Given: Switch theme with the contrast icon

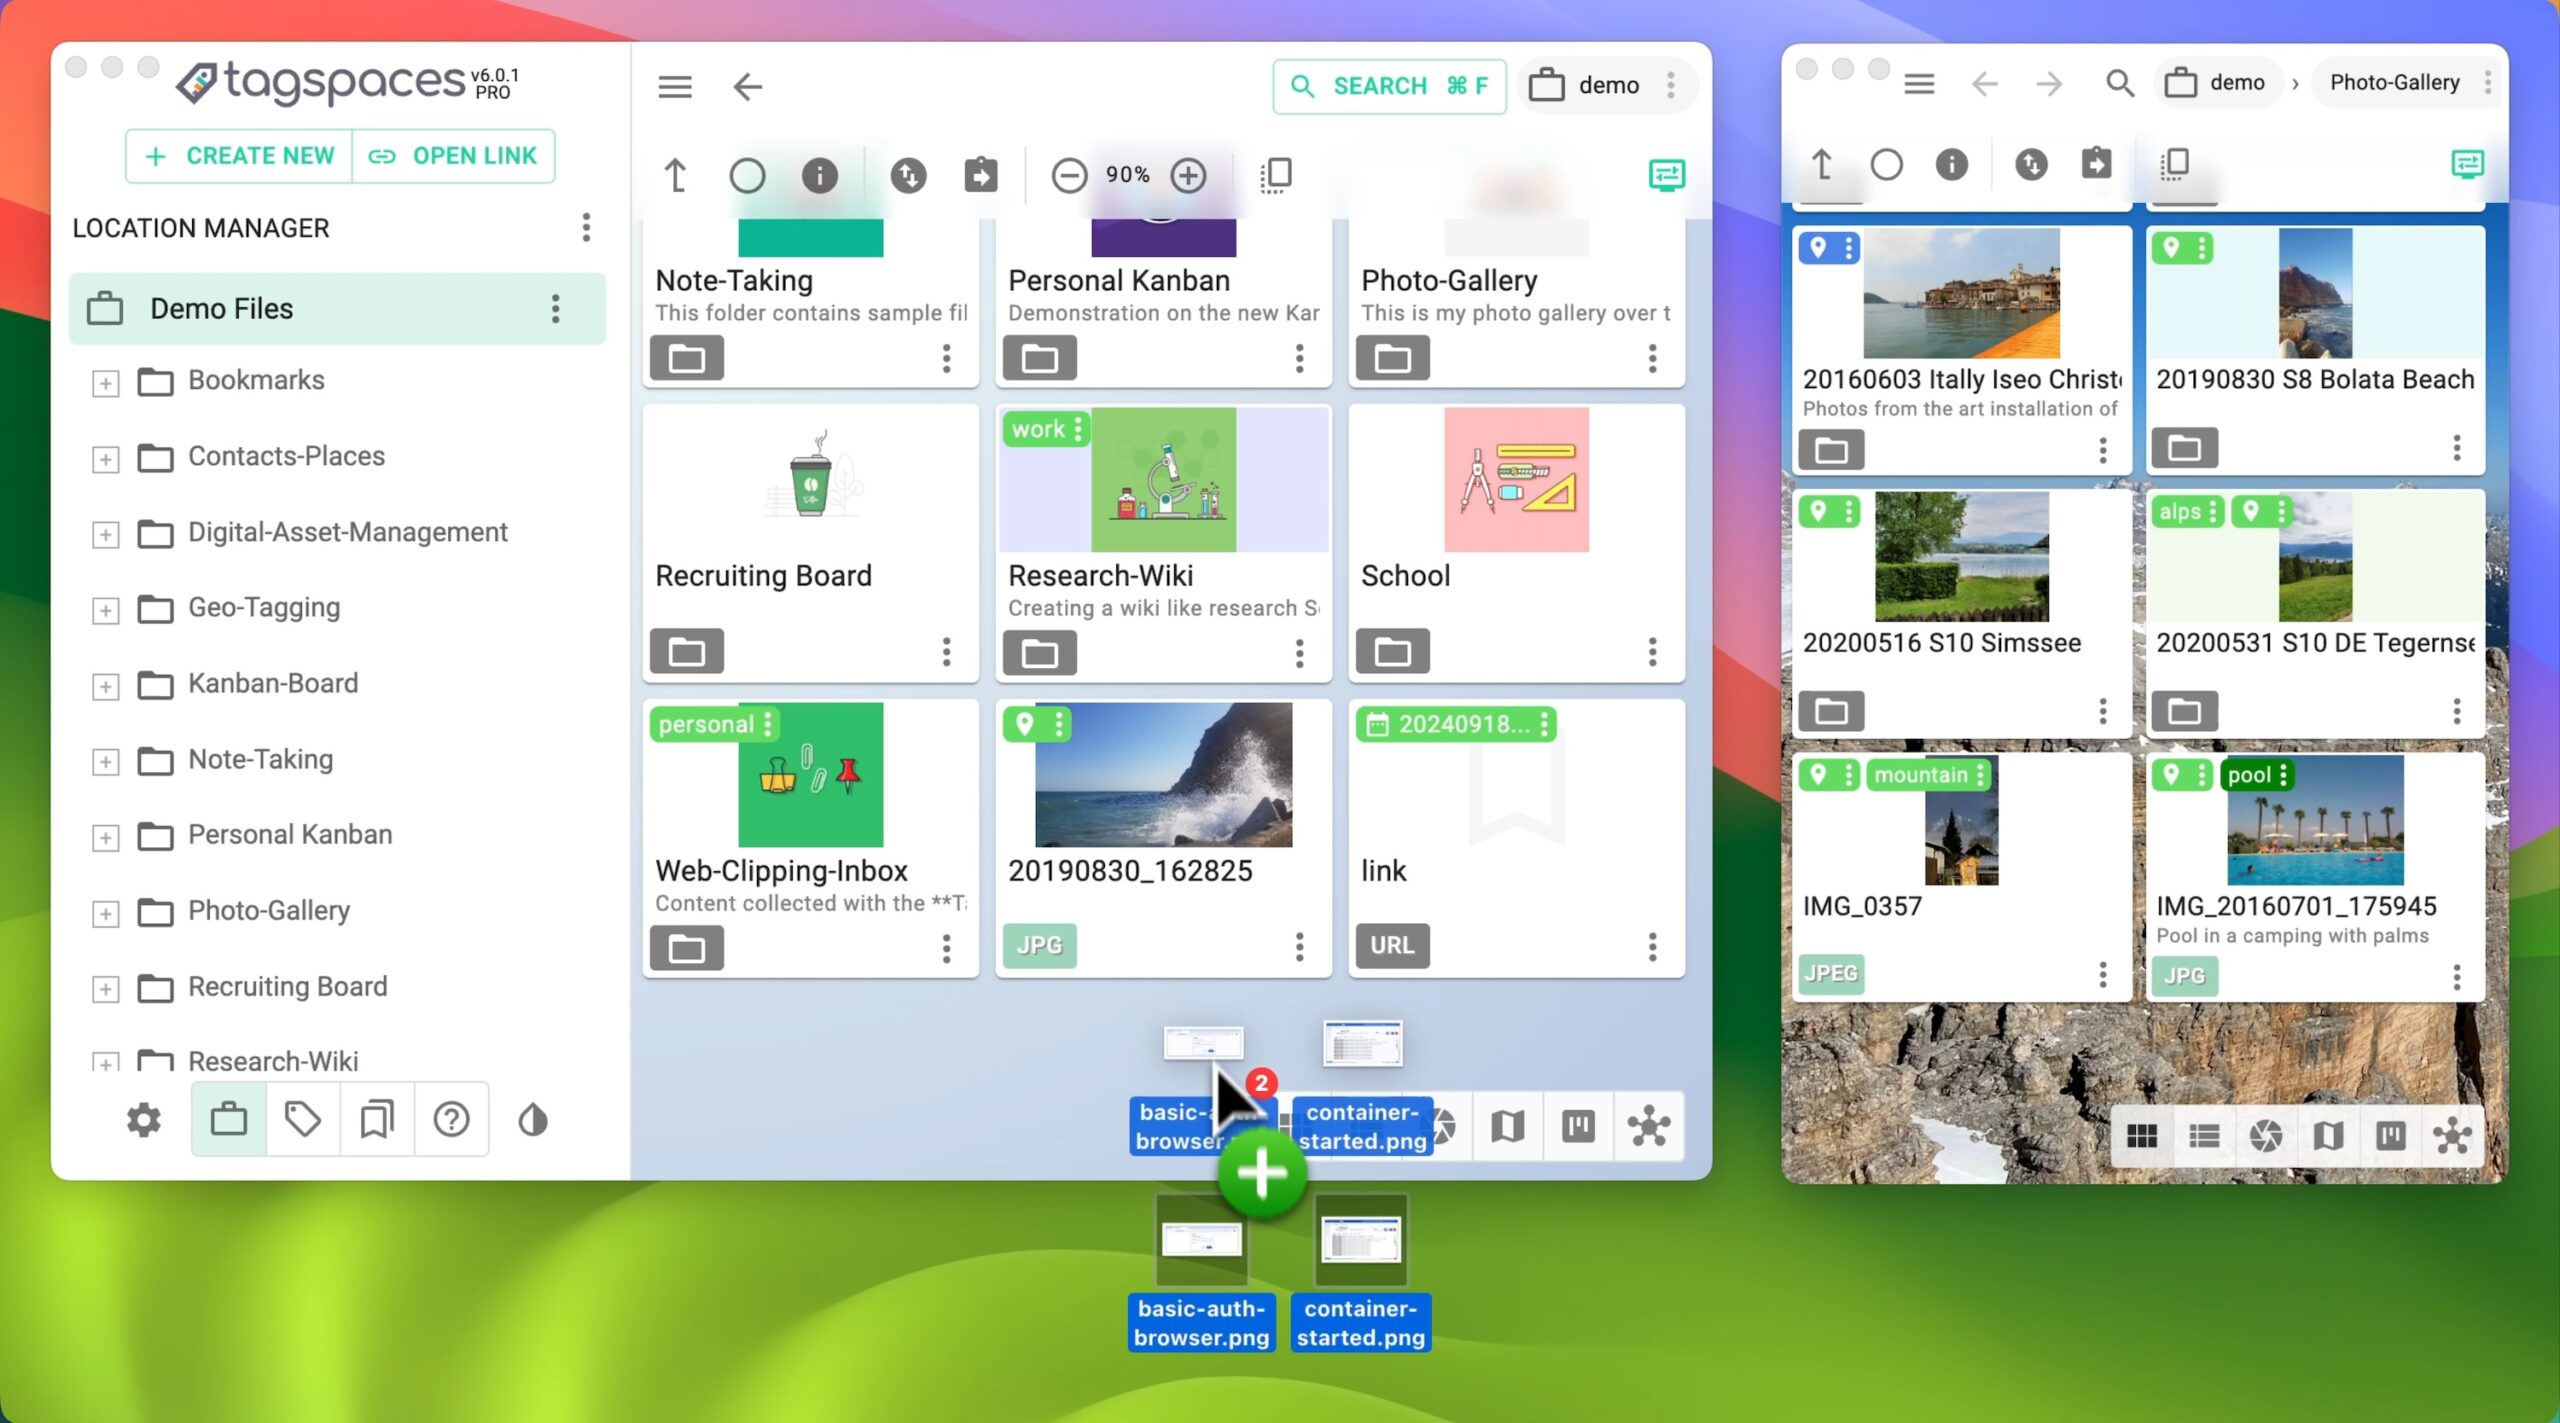Looking at the screenshot, I should 533,1119.
